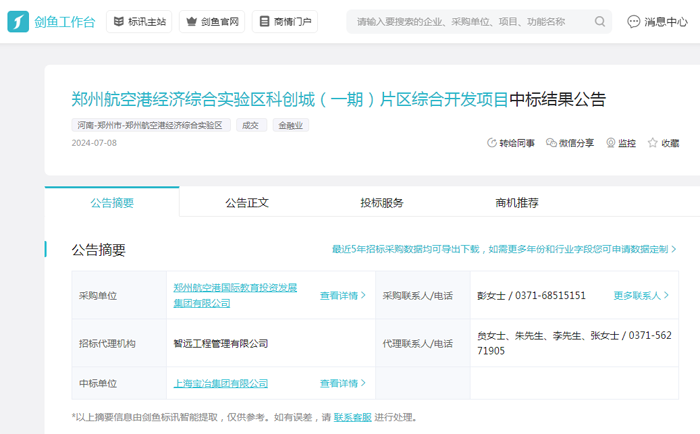Switch to 公告正文 tab
The image size is (700, 434).
[247, 202]
